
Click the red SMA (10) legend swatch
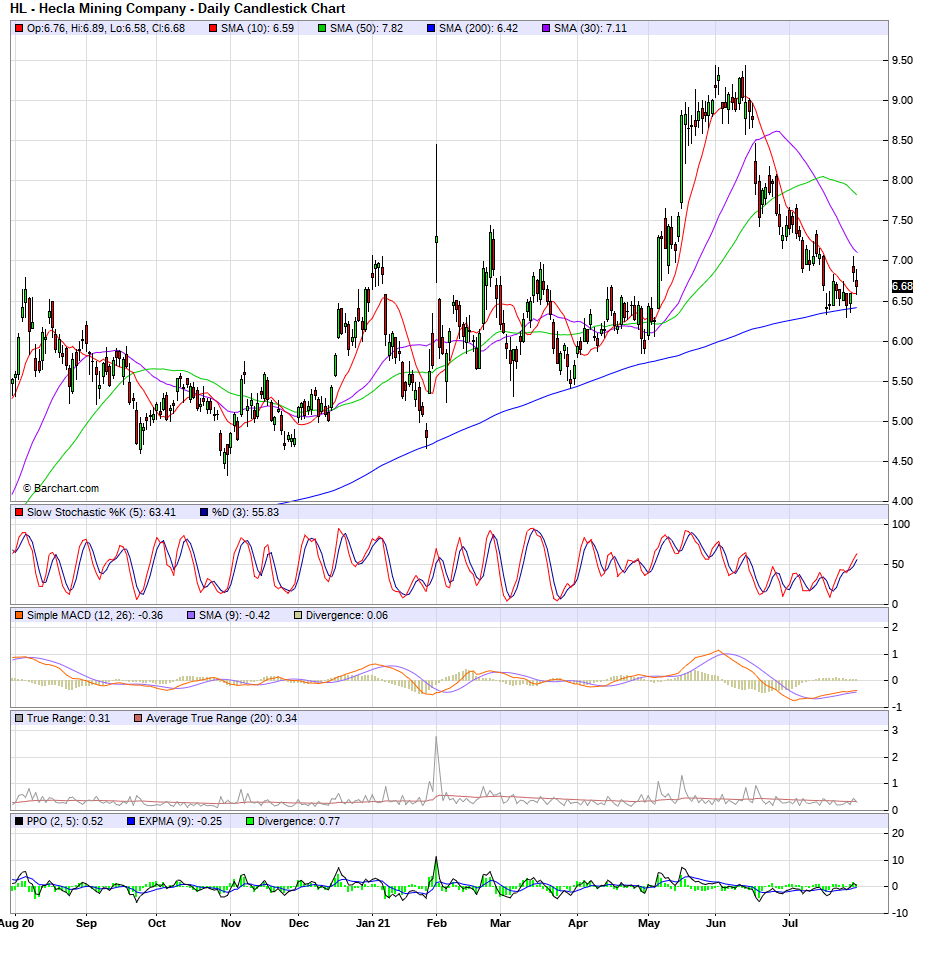(x=213, y=29)
